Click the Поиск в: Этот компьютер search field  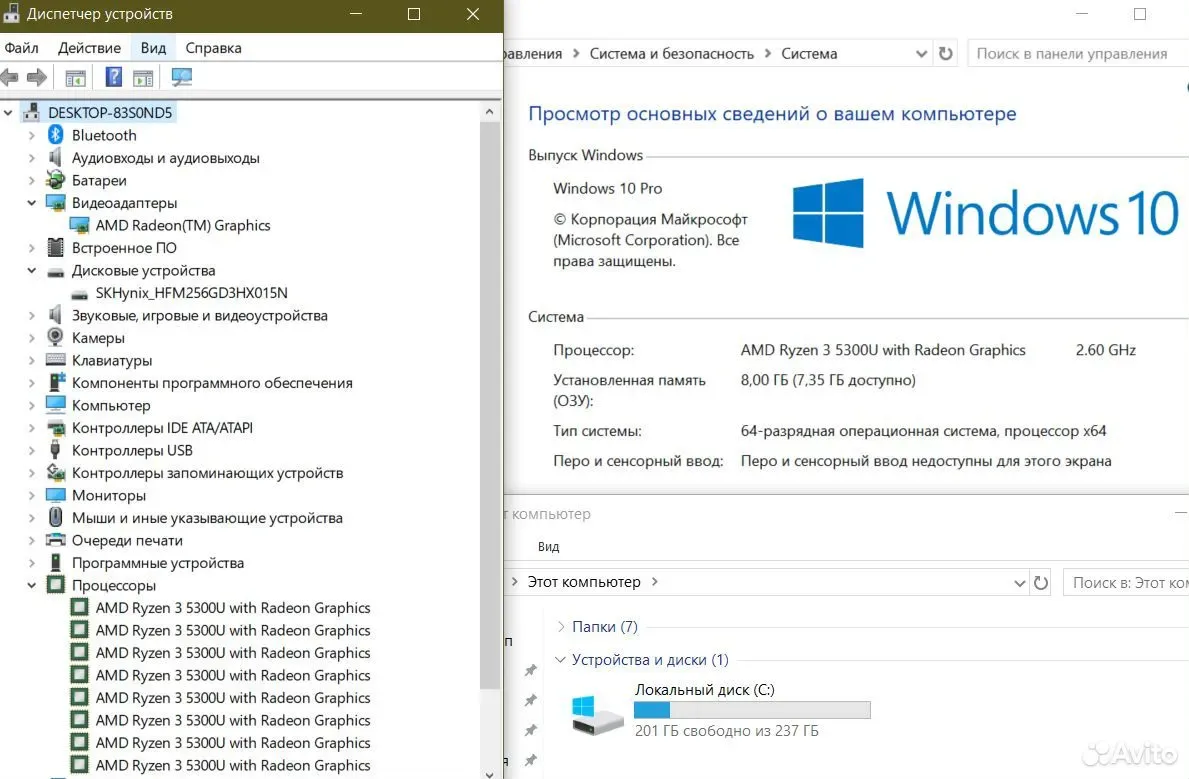pyautogui.click(x=1126, y=583)
